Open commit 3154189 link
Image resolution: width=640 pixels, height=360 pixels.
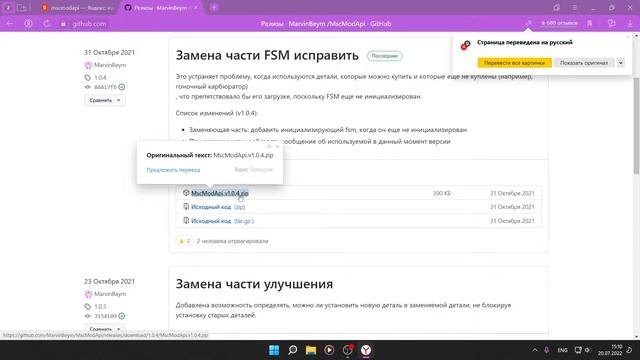pos(105,316)
